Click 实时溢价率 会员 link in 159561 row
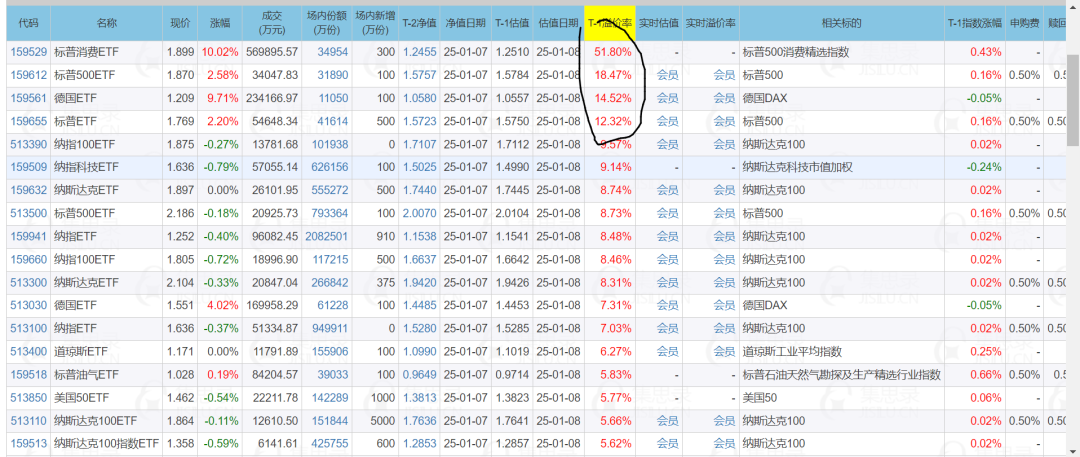This screenshot has height=457, width=1080. 724,98
